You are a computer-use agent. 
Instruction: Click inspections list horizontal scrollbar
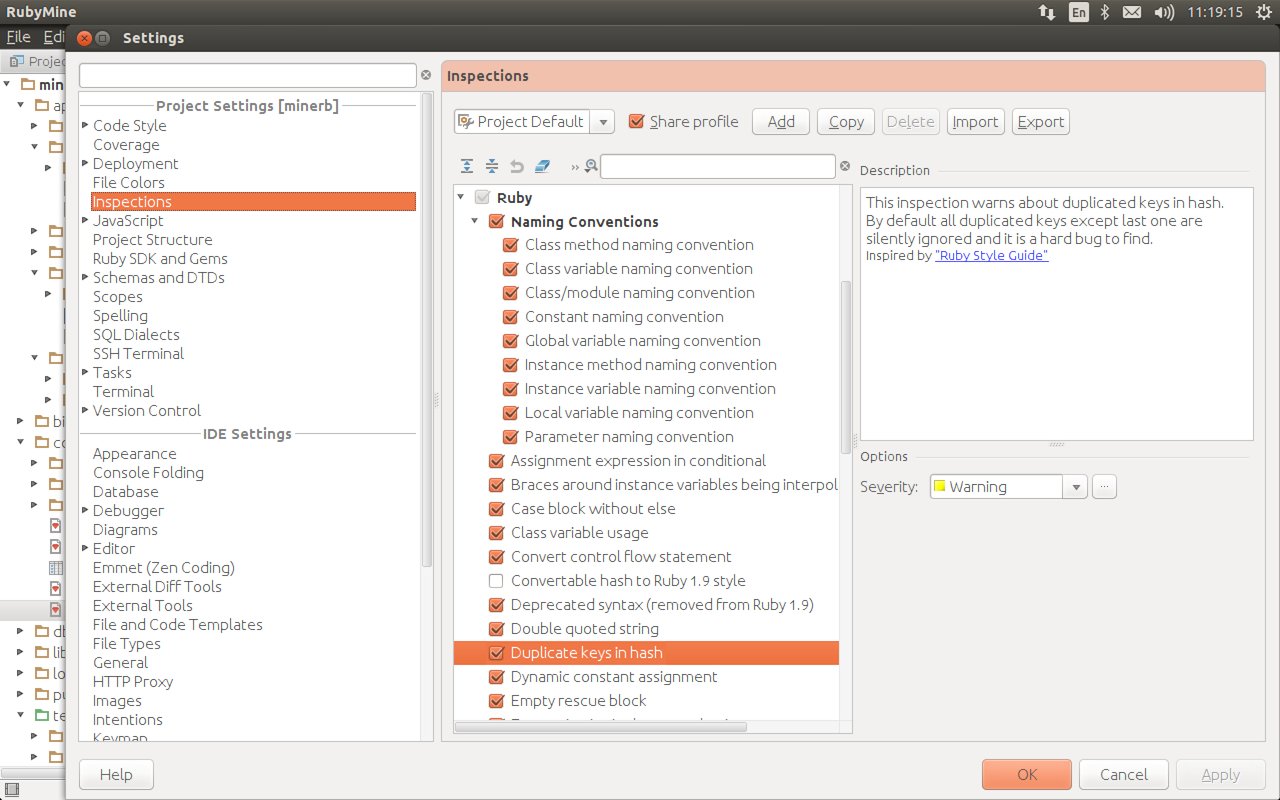tap(600, 727)
